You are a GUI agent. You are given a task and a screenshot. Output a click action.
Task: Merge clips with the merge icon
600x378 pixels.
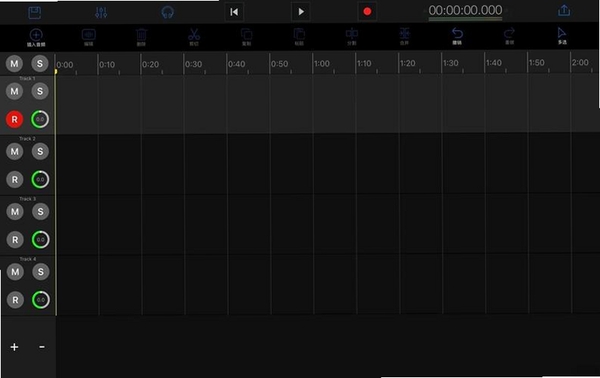(x=404, y=37)
